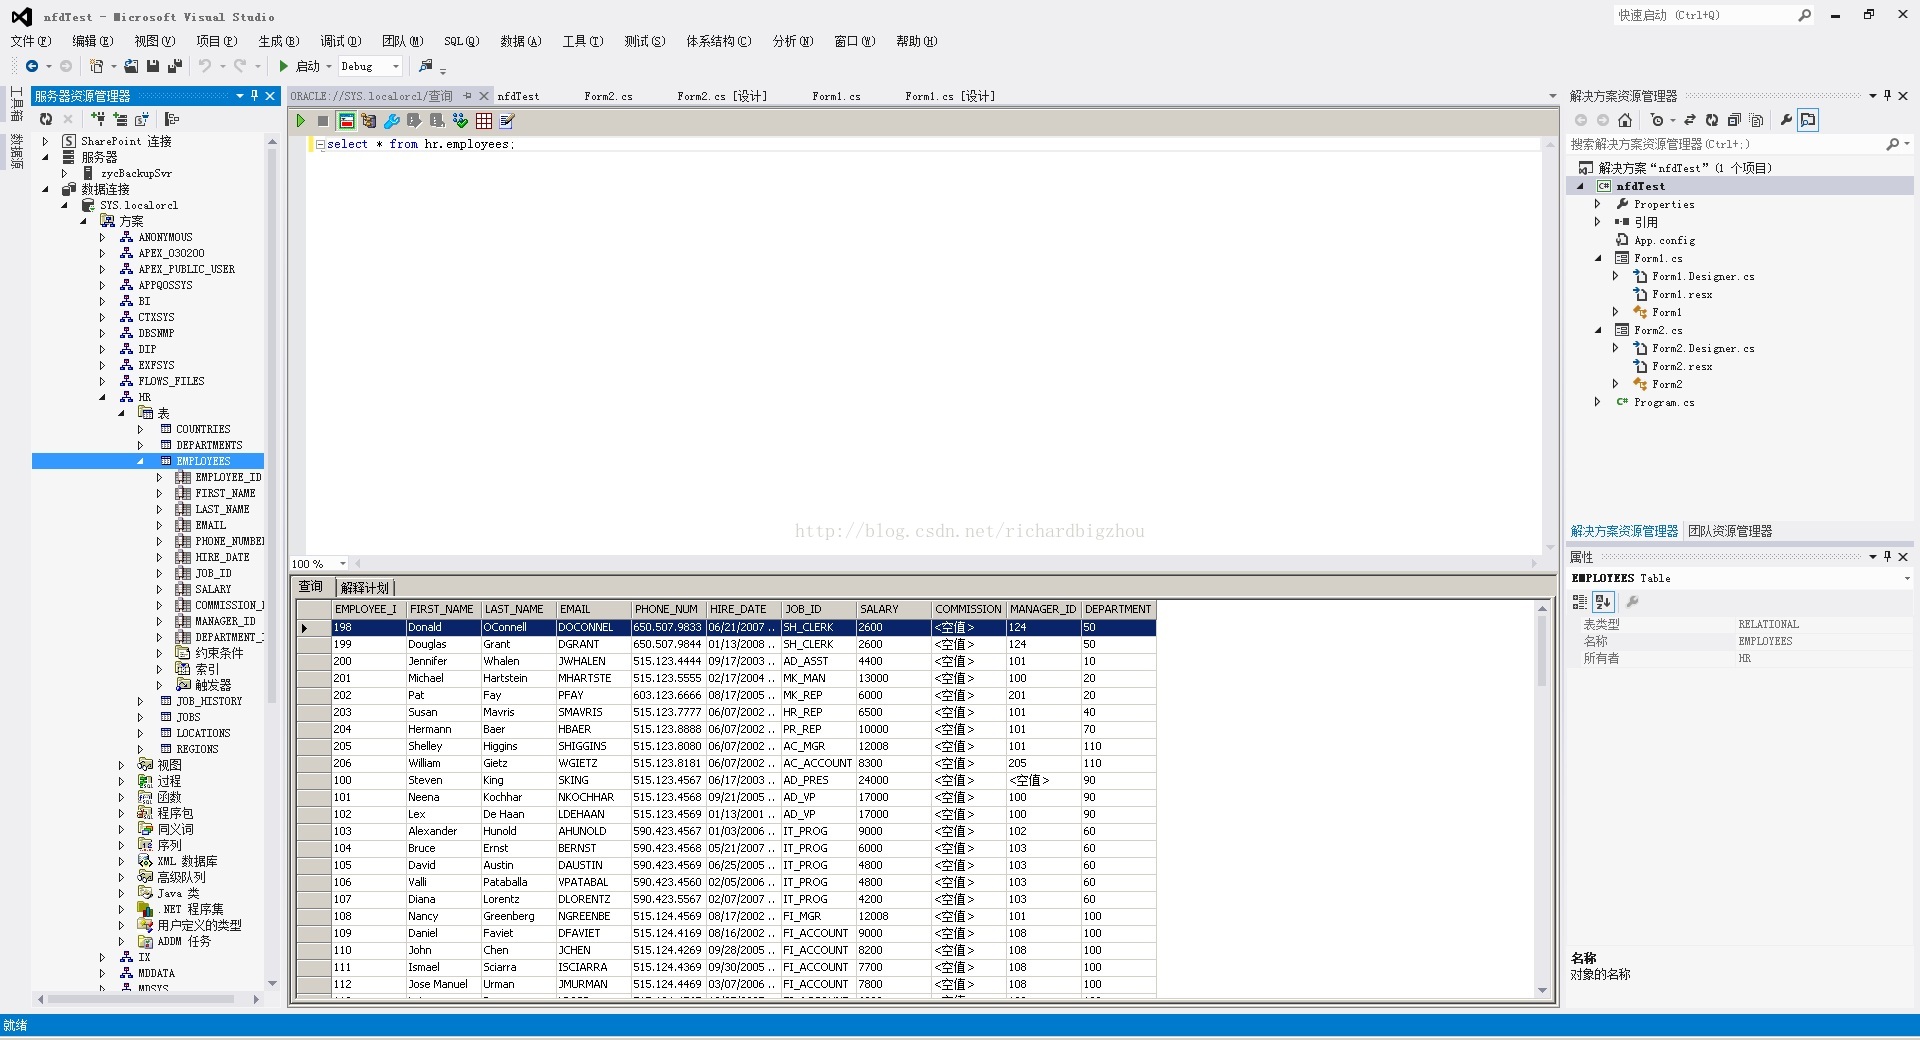Click the stop query execution icon
The height and width of the screenshot is (1040, 1920).
pos(322,121)
